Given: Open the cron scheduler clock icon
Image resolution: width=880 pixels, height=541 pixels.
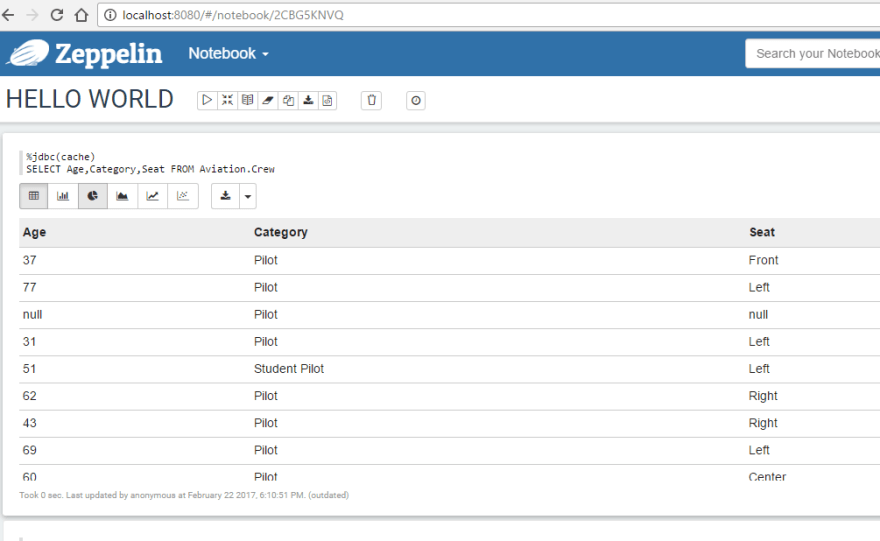Looking at the screenshot, I should [x=416, y=100].
